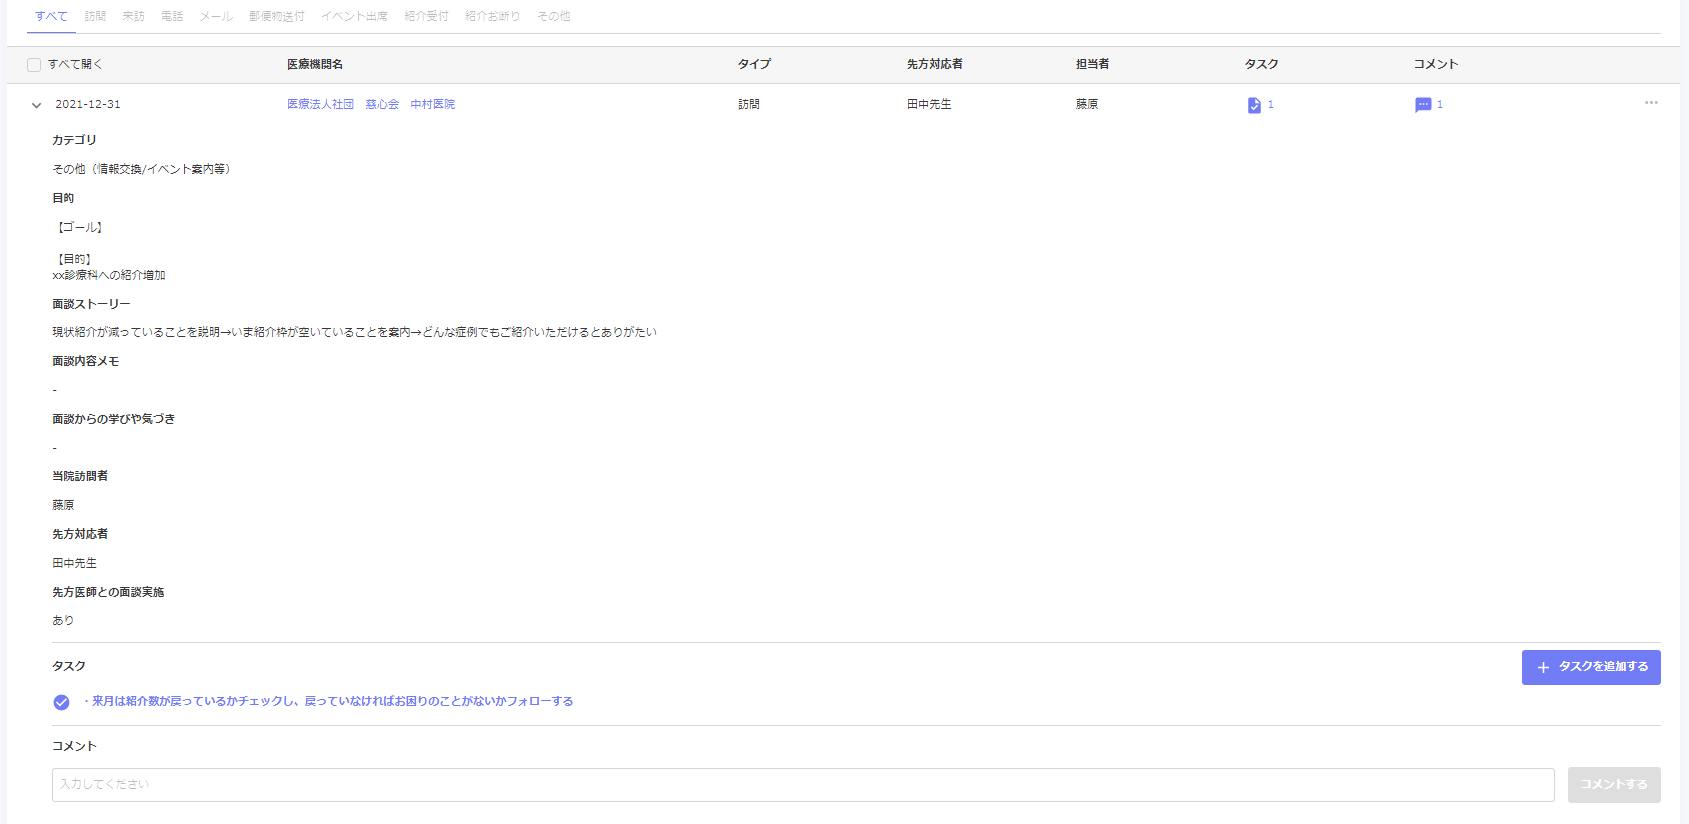Click the 面談内容メモ heading

85,361
